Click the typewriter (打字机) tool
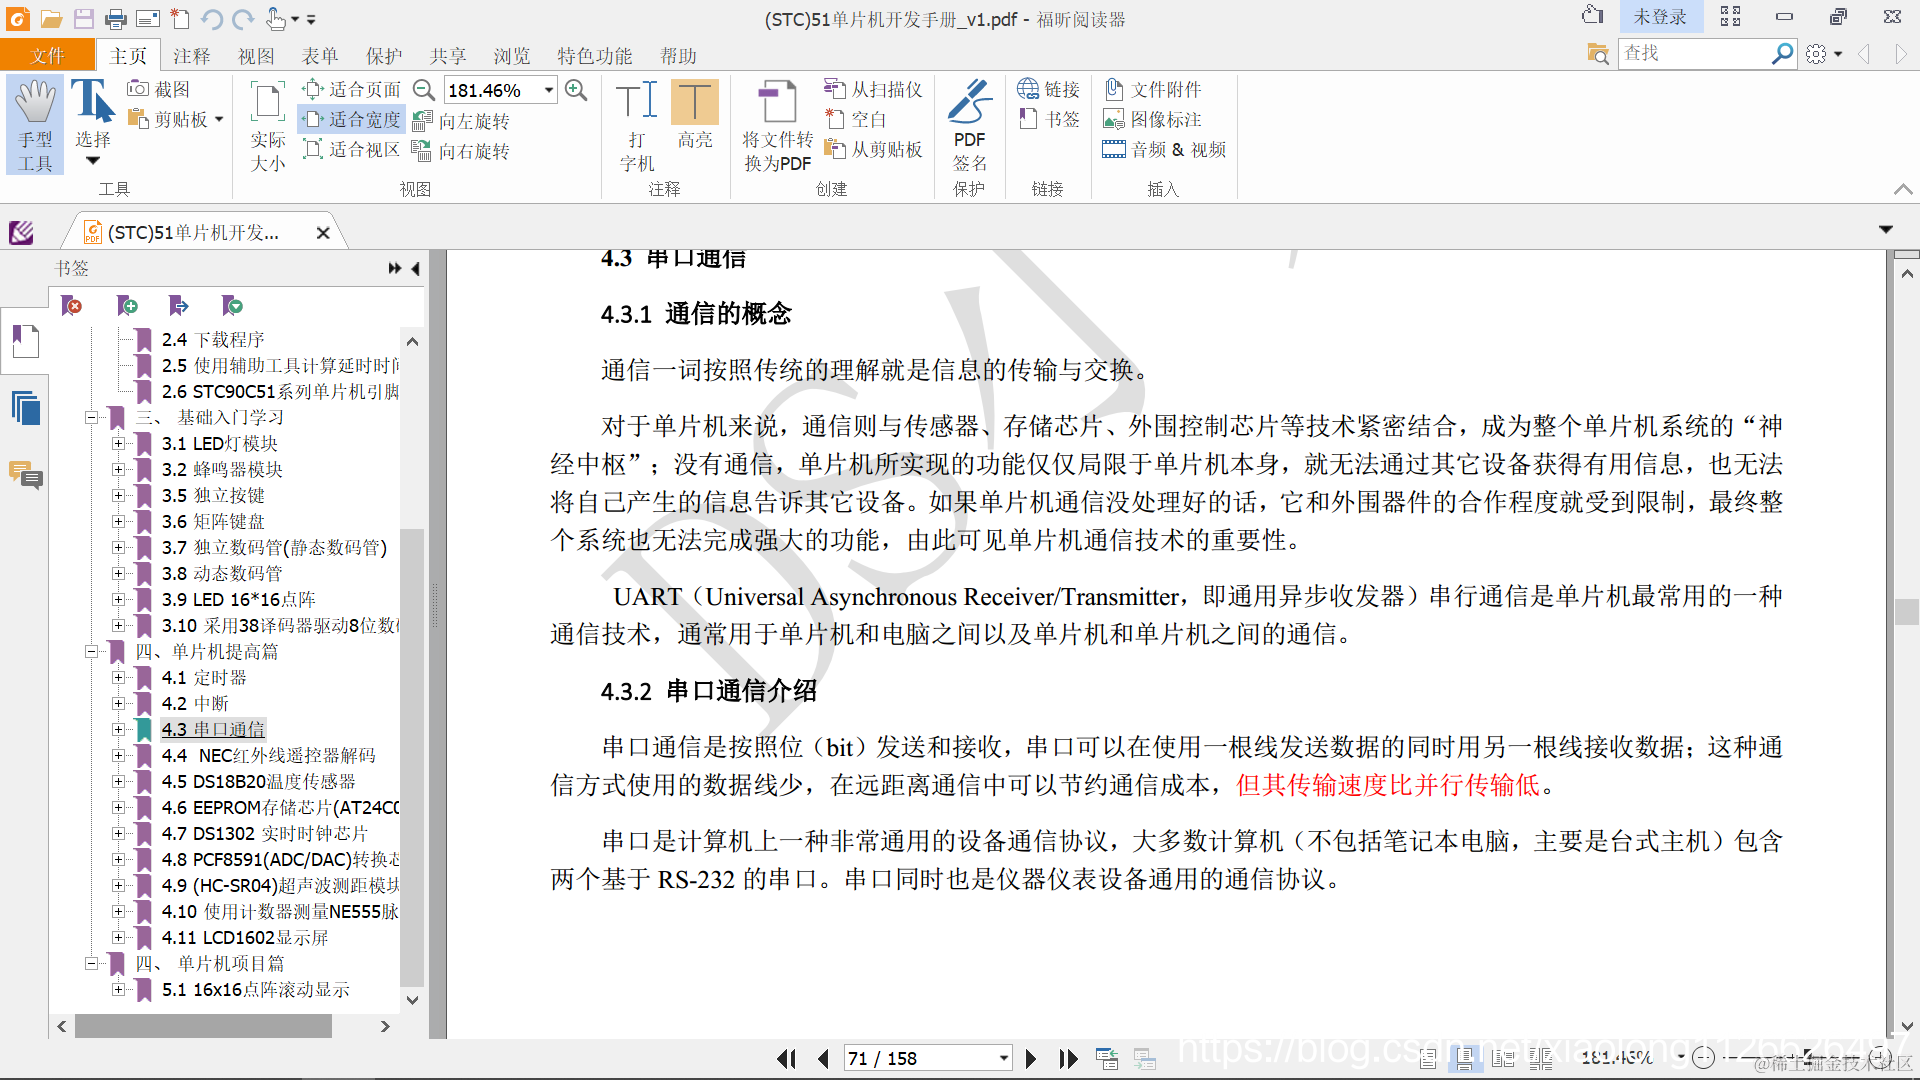 [x=636, y=124]
